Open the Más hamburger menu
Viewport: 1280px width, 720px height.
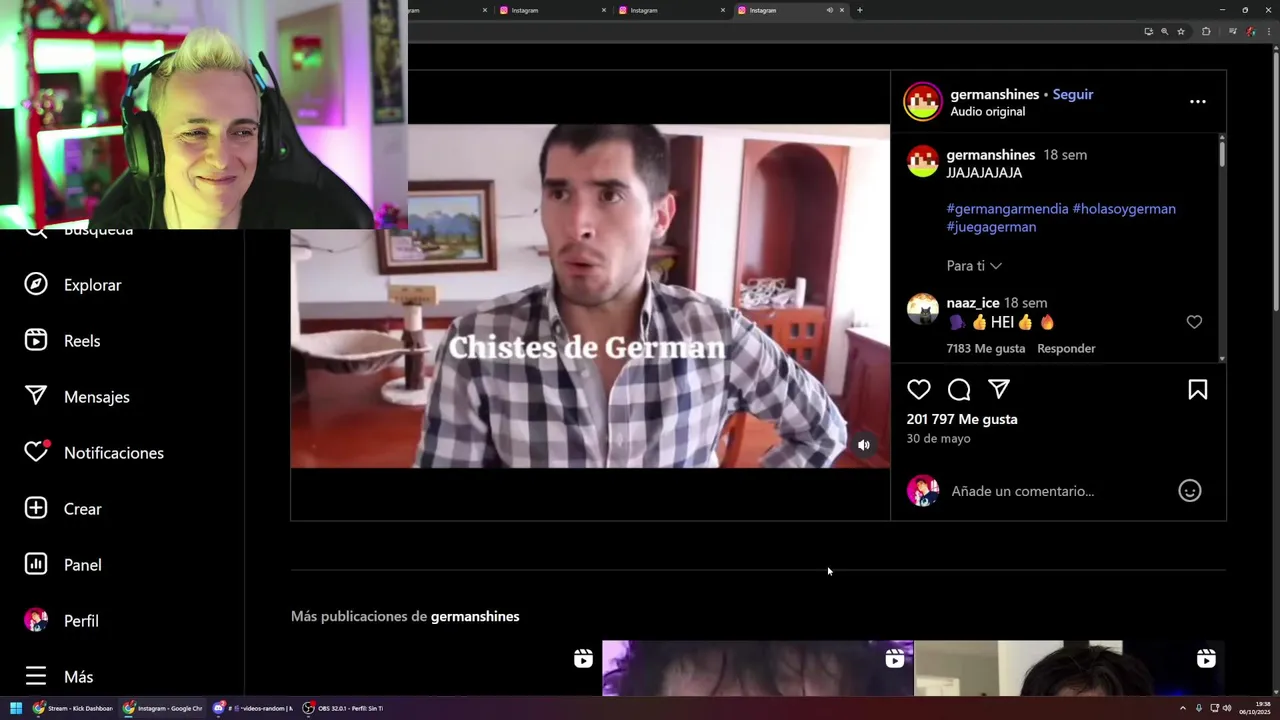[x=36, y=677]
